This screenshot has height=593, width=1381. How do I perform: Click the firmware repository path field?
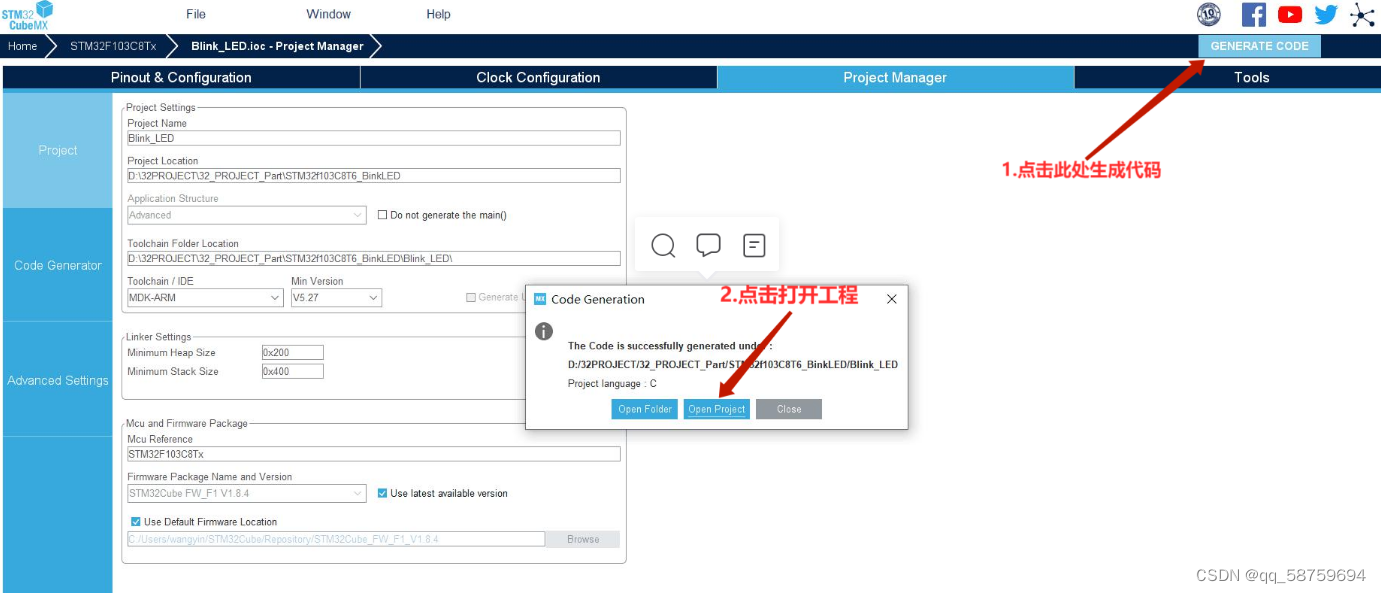click(x=336, y=539)
